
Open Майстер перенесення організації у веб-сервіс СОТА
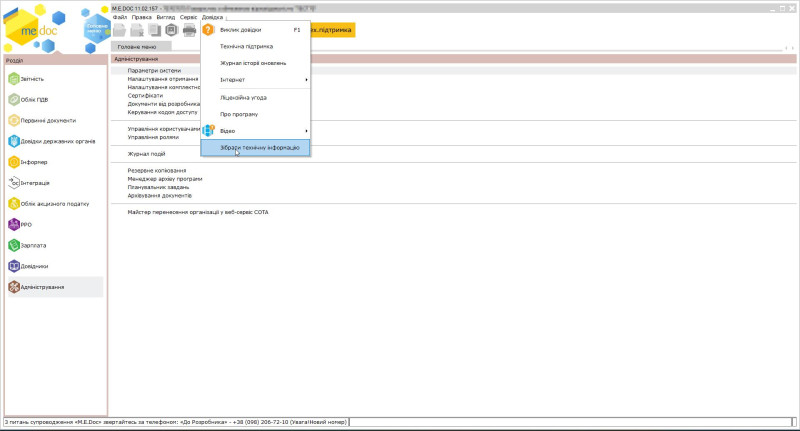(198, 212)
